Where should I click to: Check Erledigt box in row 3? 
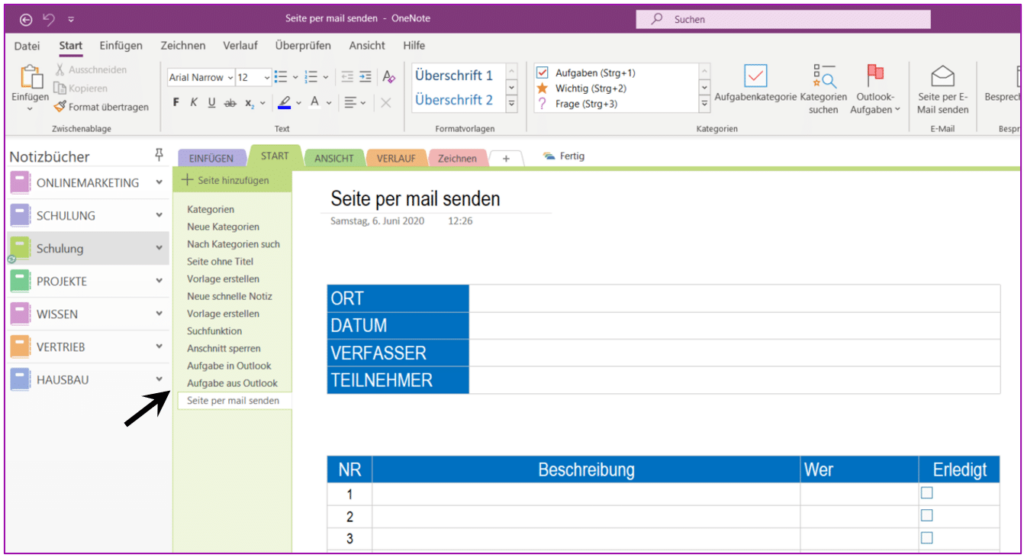tap(927, 538)
